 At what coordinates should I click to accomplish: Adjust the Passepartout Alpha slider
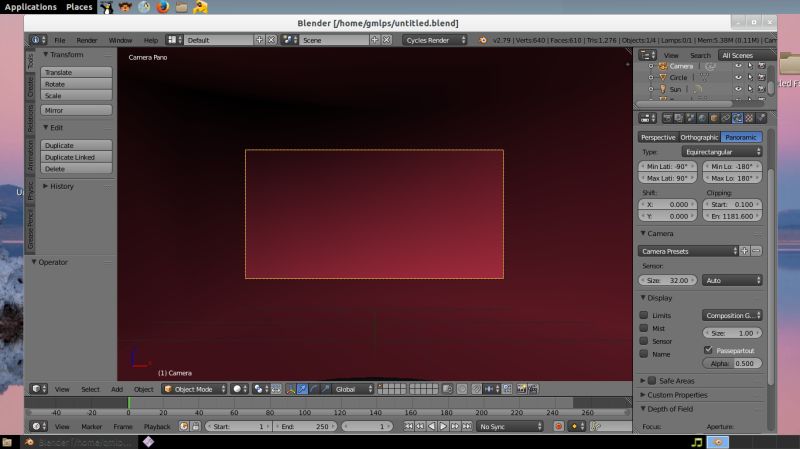[732, 363]
